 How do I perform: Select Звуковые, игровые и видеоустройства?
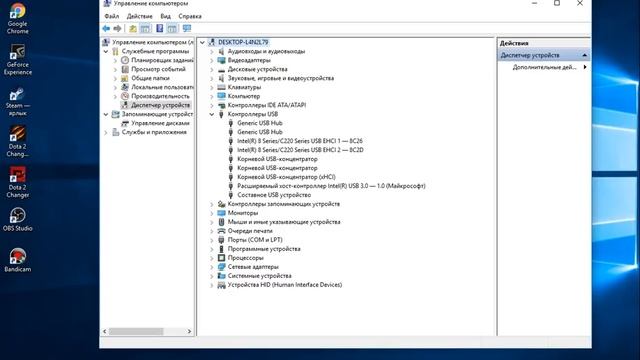pyautogui.click(x=281, y=78)
